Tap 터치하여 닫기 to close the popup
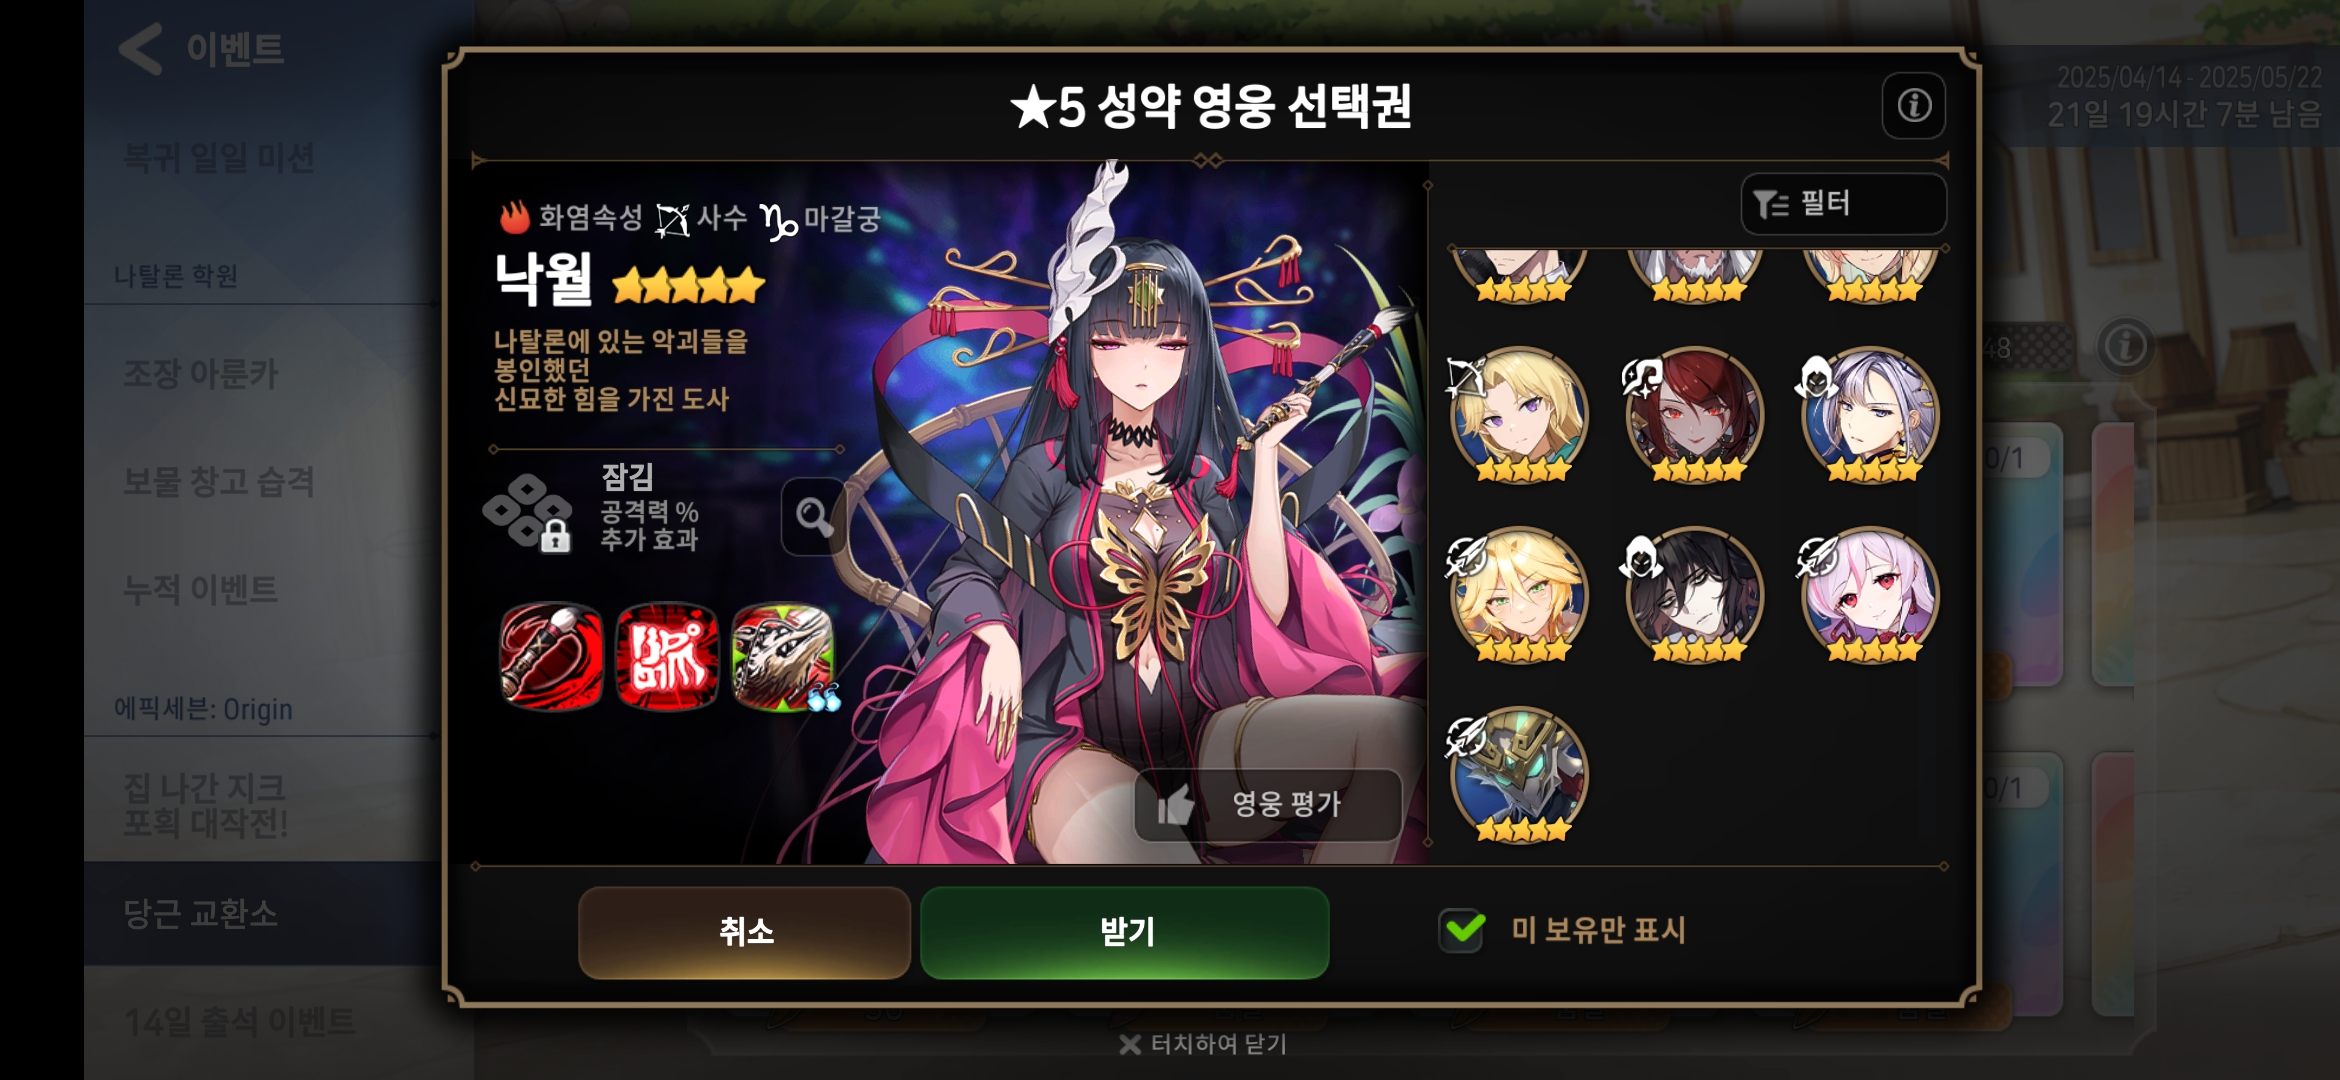The height and width of the screenshot is (1080, 2340). point(1203,1044)
